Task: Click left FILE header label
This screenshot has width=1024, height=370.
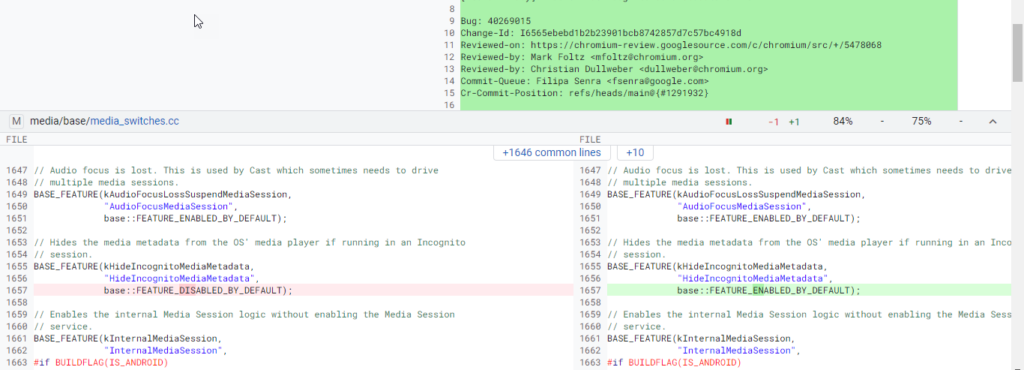Action: tap(16, 139)
